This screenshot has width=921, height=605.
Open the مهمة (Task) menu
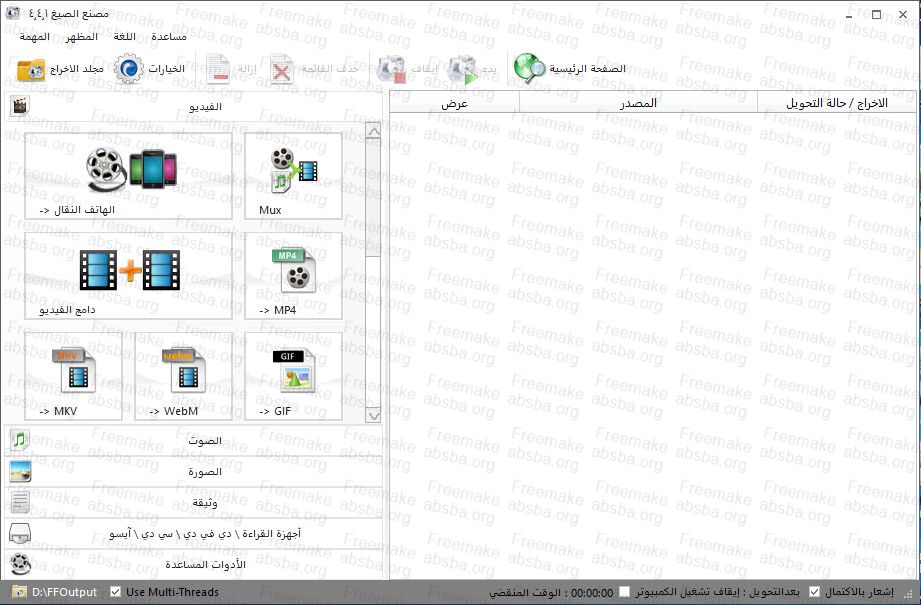[35, 36]
